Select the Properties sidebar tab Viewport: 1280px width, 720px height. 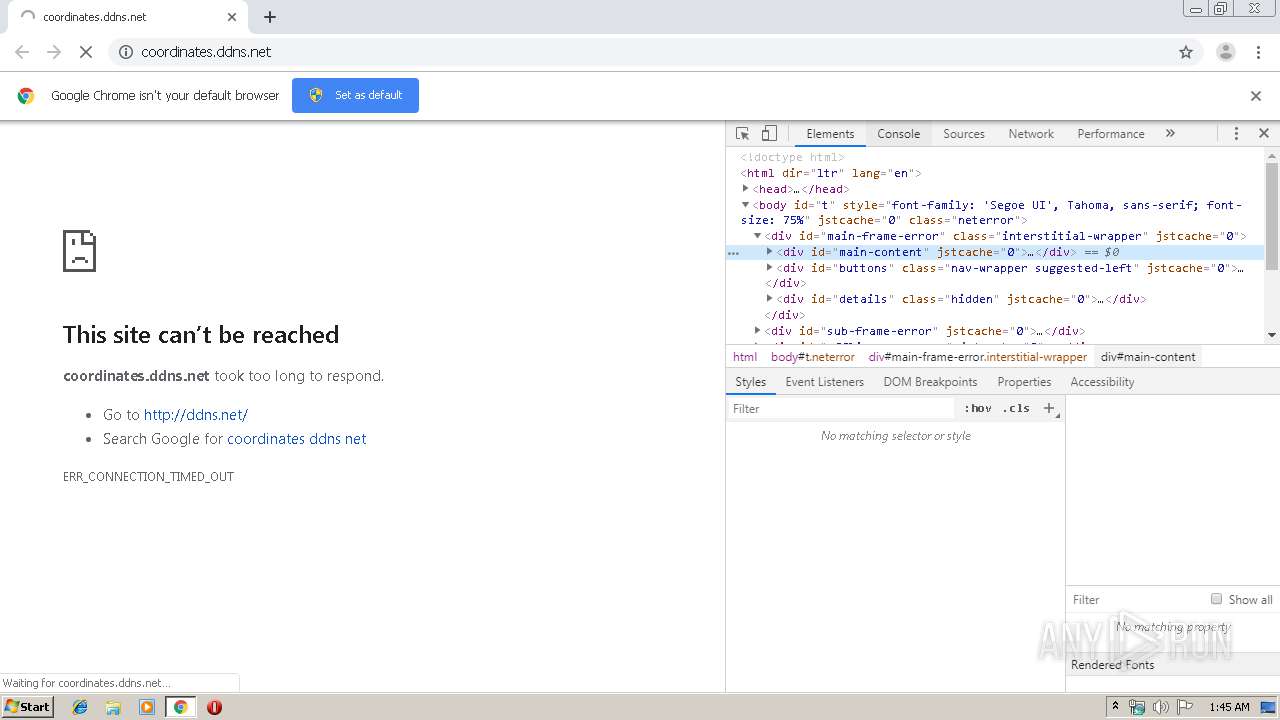pyautogui.click(x=1024, y=382)
